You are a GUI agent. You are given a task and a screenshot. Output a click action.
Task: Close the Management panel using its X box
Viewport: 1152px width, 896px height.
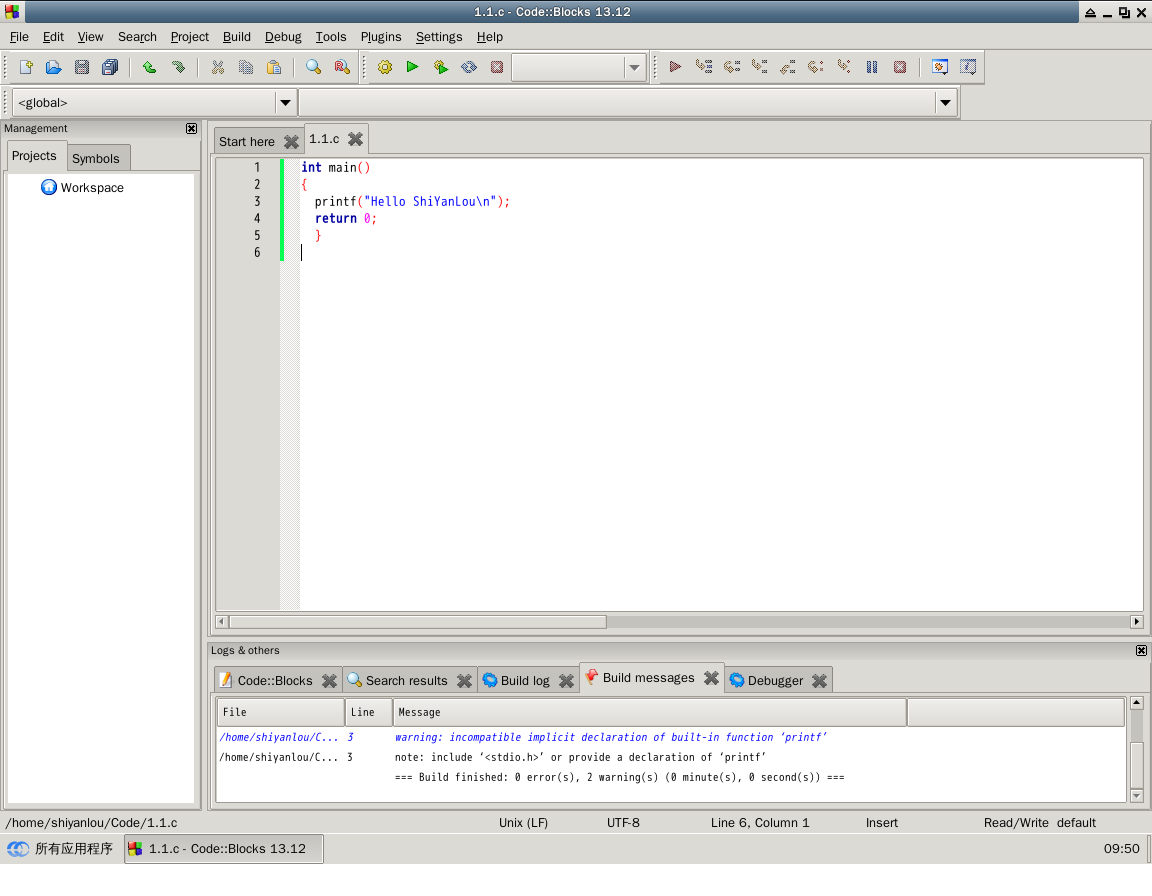(x=192, y=128)
